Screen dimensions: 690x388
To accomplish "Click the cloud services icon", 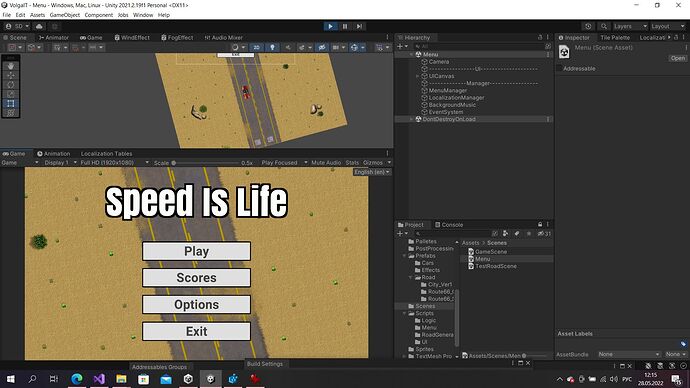I will (x=39, y=26).
